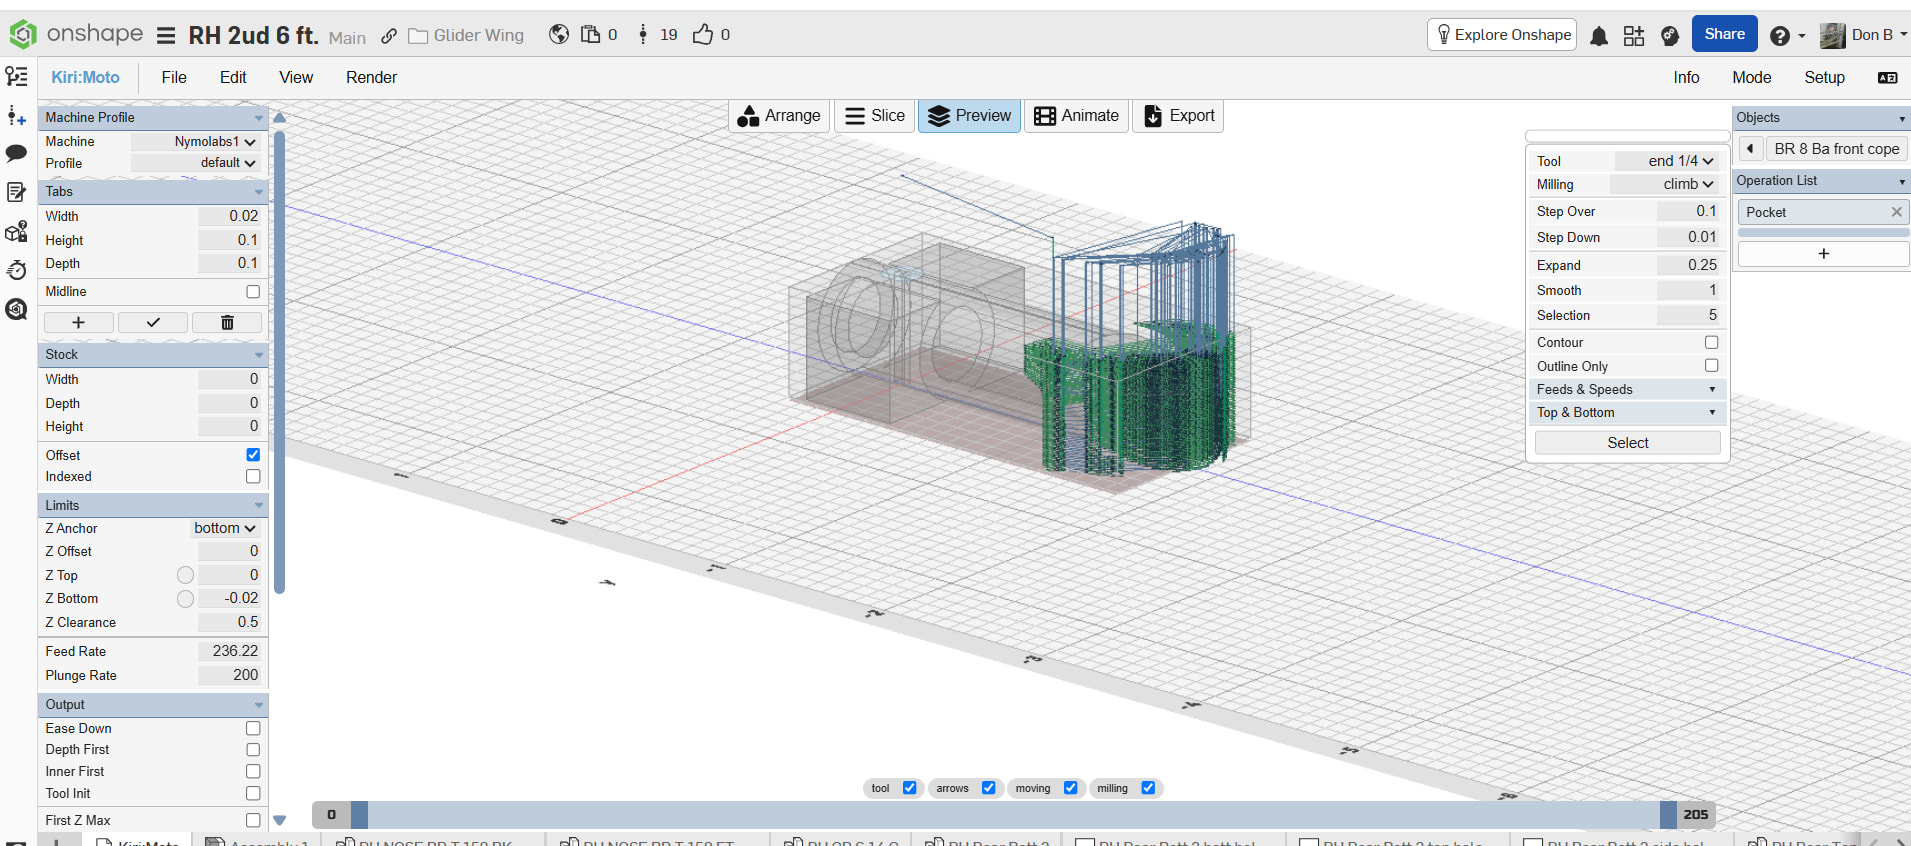Screen dimensions: 1911x846
Task: Click the Share button
Action: click(1724, 34)
